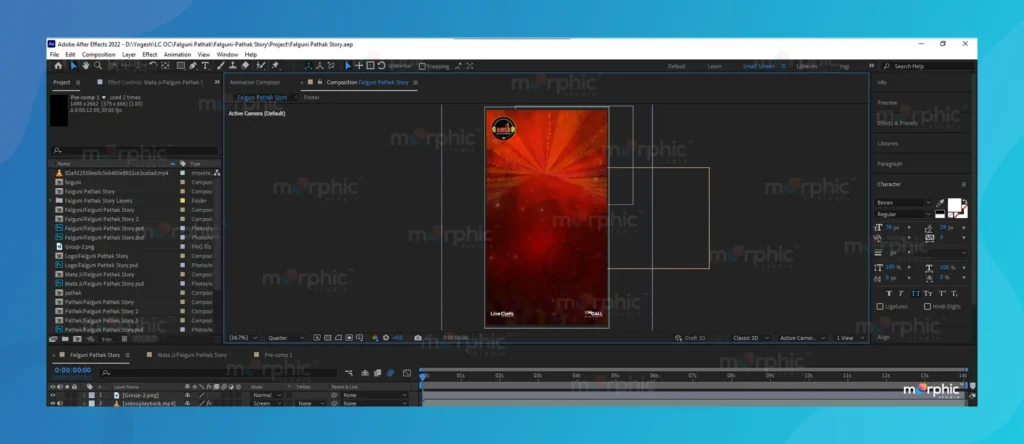Hide the Group-2.png layer eye
The image size is (1024, 444).
pyautogui.click(x=53, y=395)
